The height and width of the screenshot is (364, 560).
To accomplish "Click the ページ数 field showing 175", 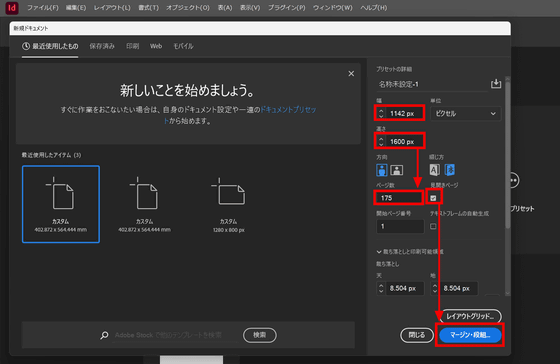I will [399, 198].
